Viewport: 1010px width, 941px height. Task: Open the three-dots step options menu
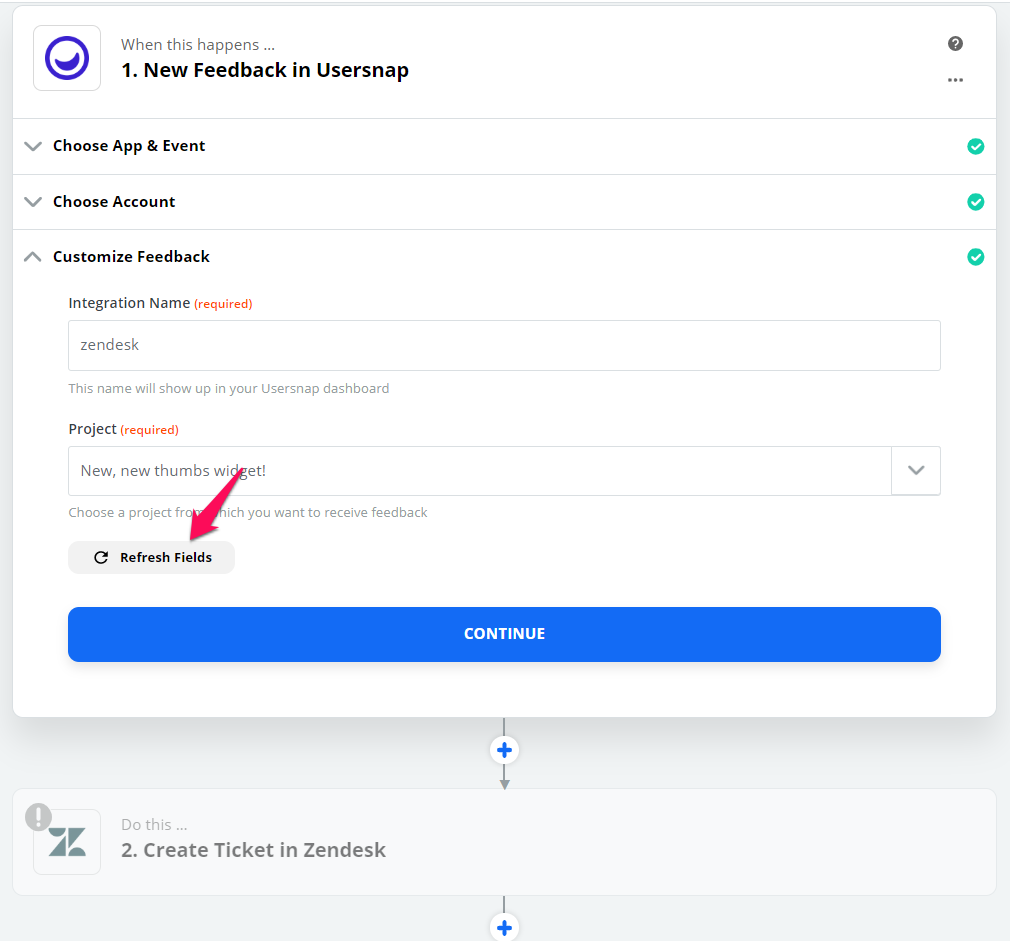coord(955,80)
